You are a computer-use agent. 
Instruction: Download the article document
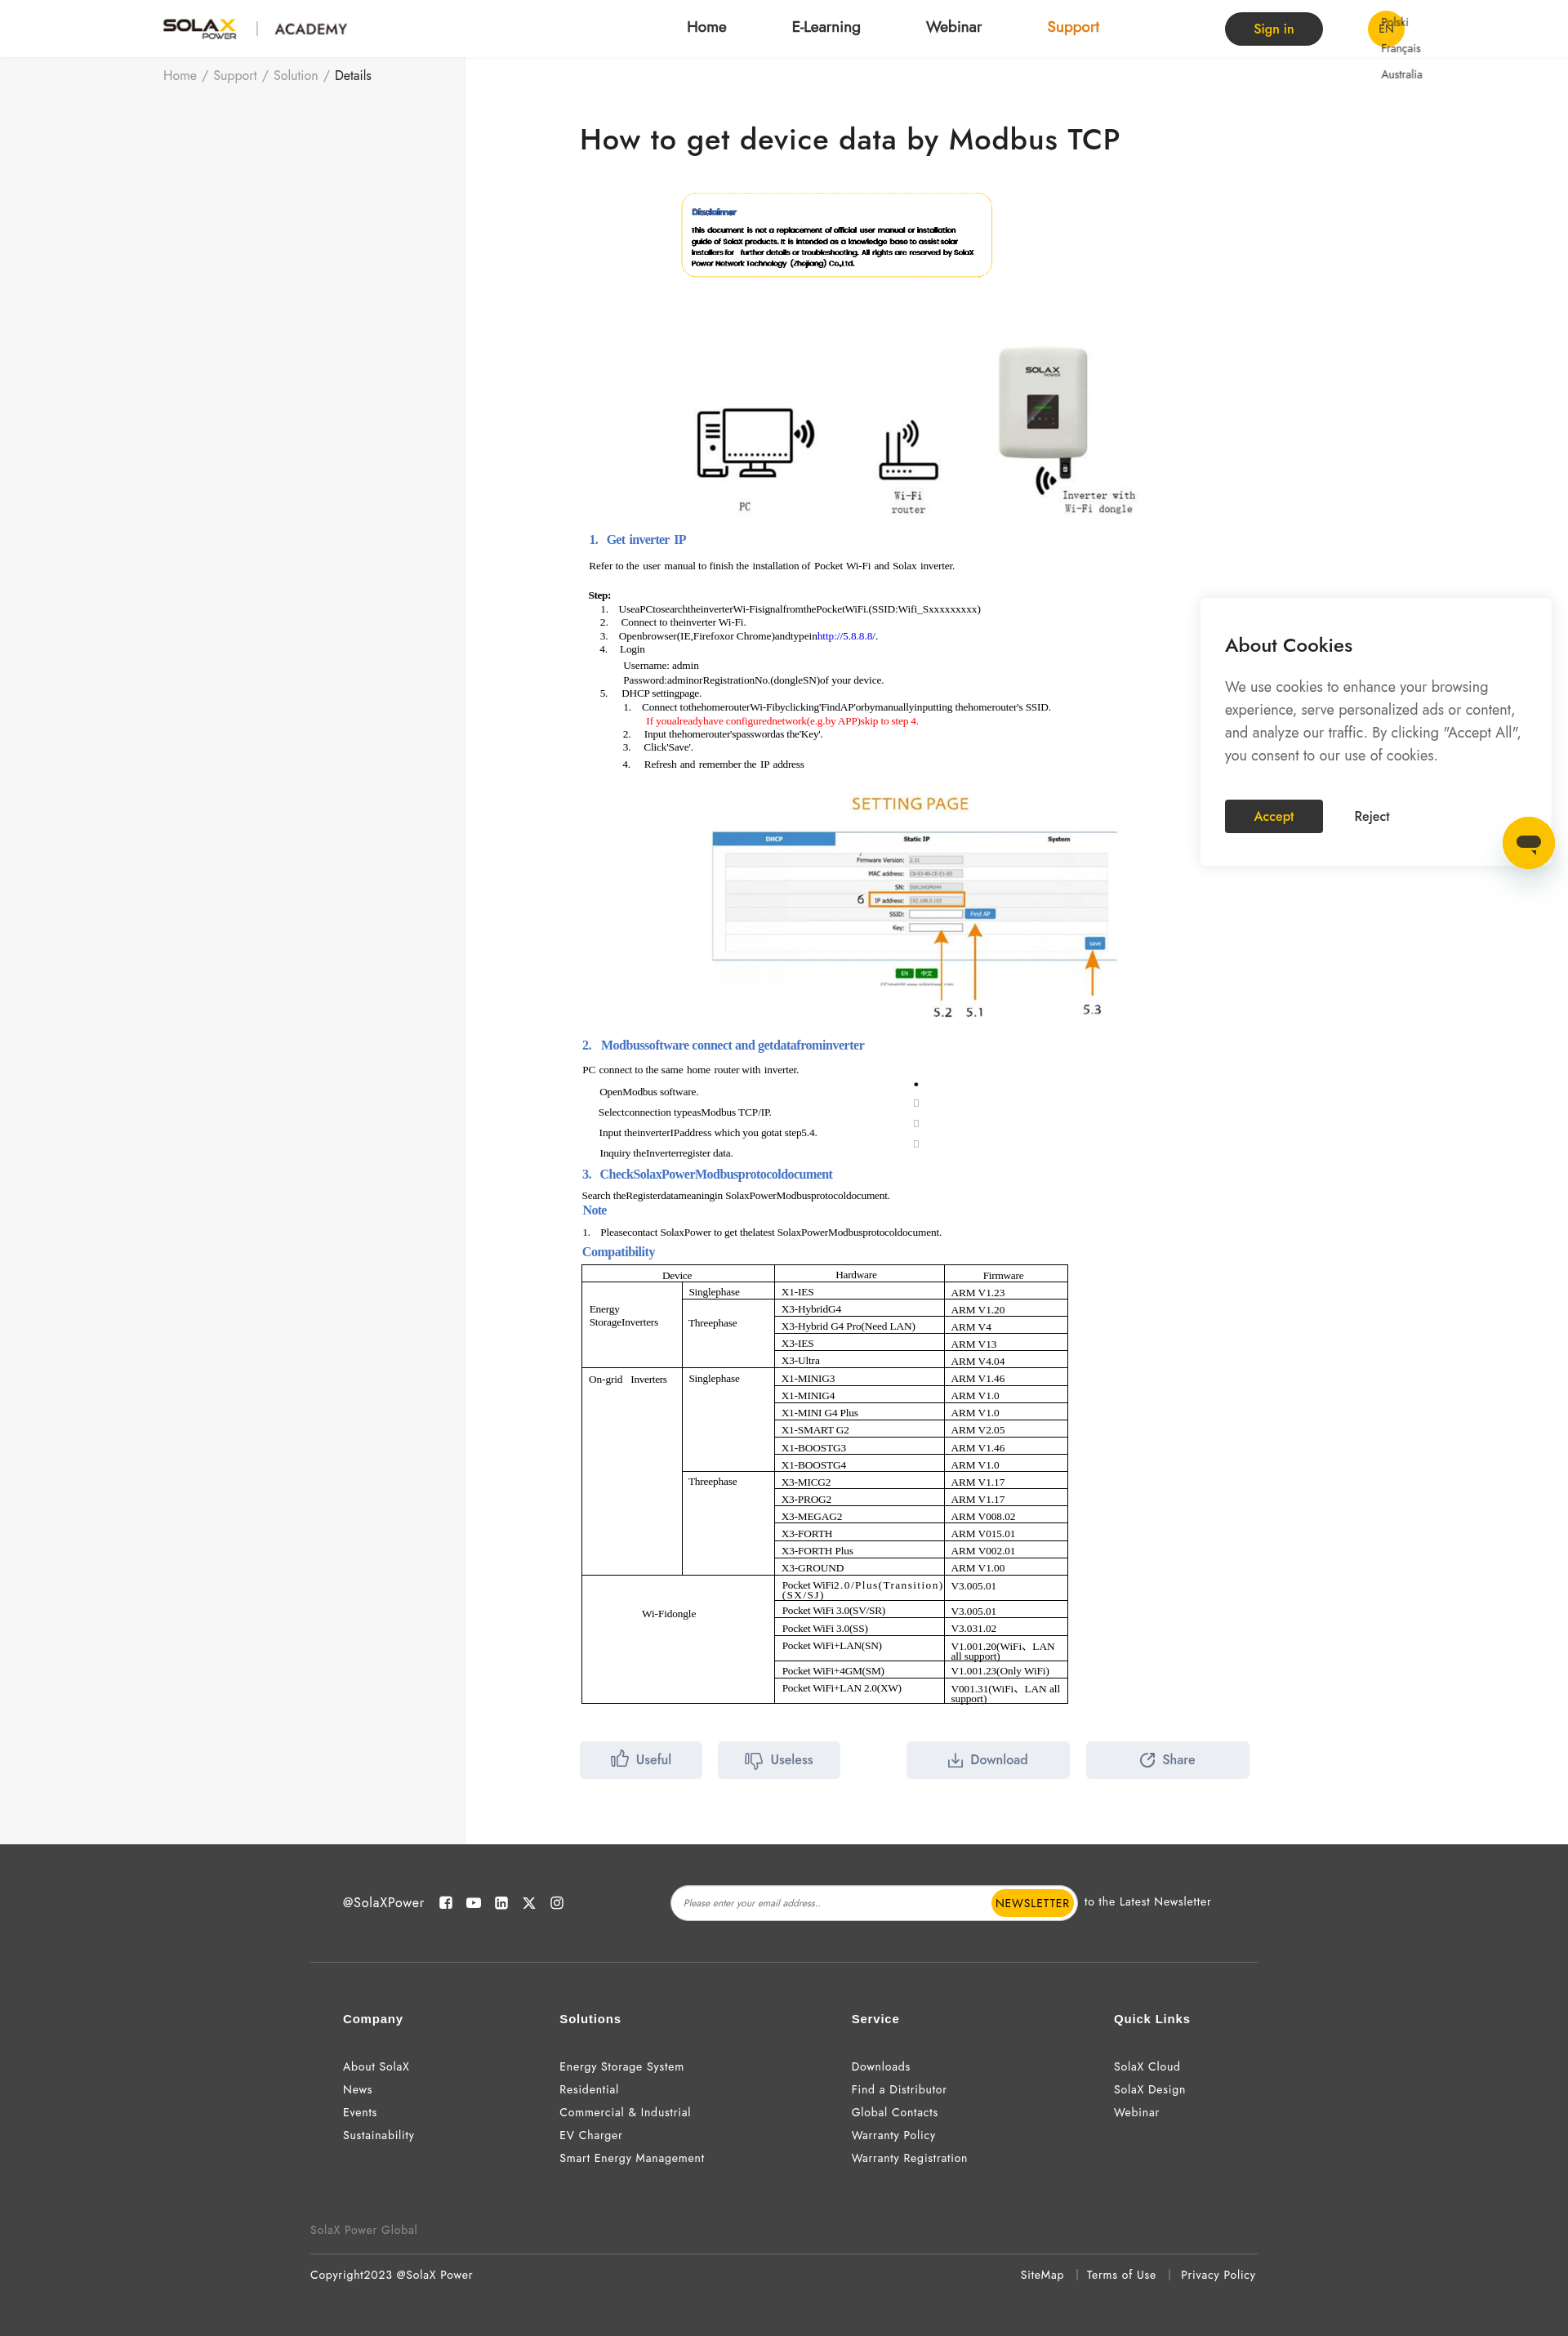tap(987, 1759)
